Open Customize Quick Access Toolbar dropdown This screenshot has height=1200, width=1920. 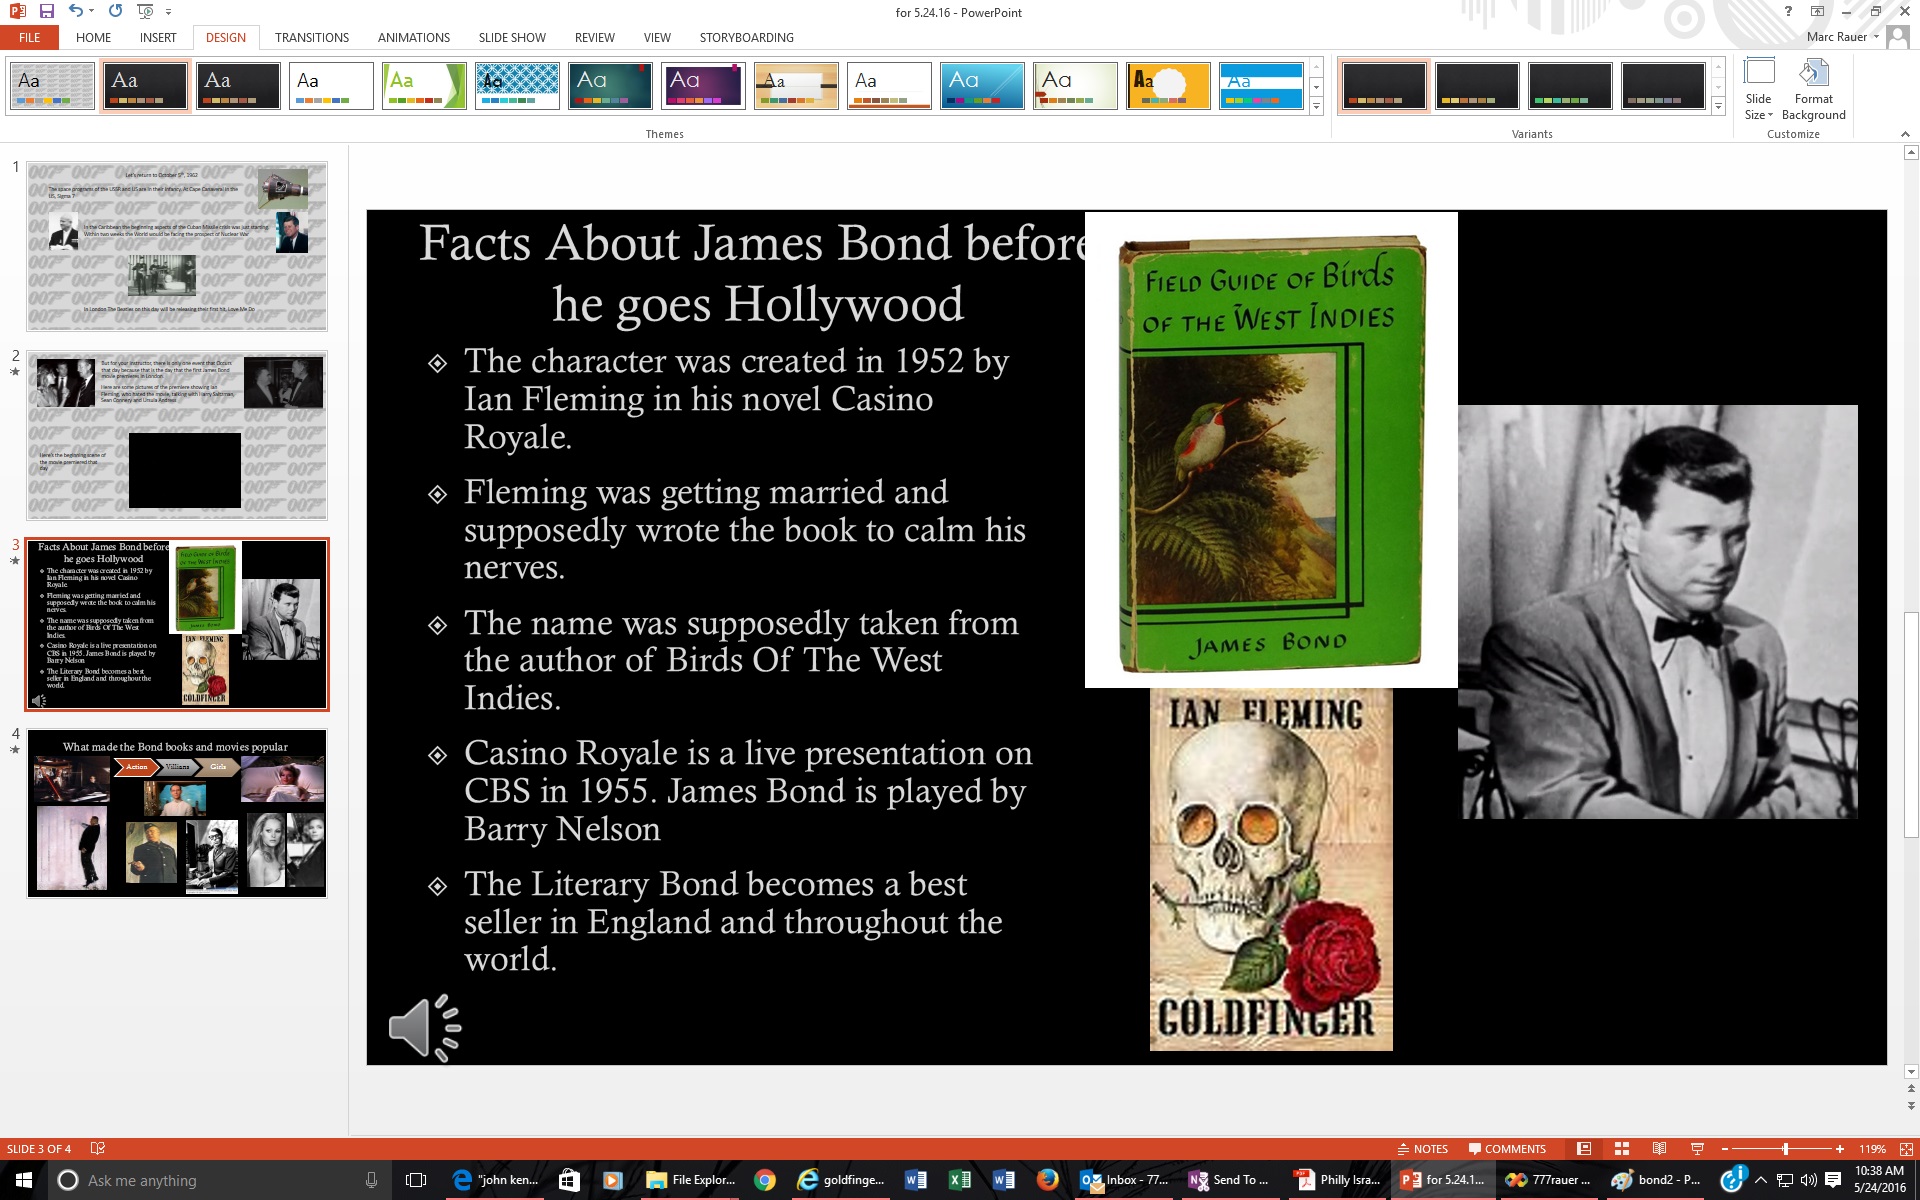point(168,12)
